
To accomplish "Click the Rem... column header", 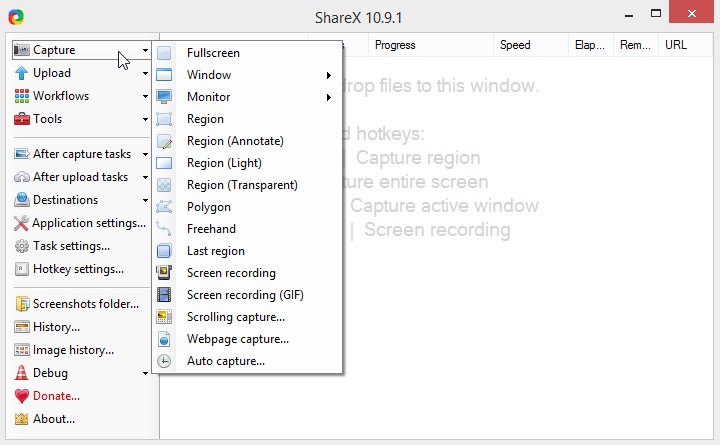I will click(636, 45).
